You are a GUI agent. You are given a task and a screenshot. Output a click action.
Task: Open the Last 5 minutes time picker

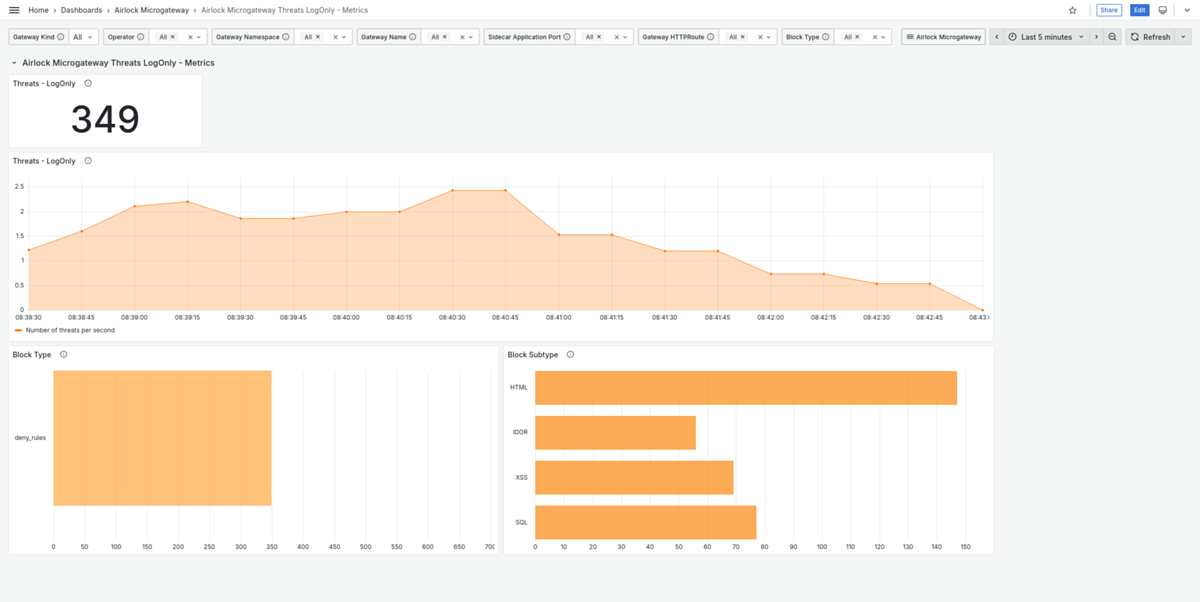point(1046,37)
